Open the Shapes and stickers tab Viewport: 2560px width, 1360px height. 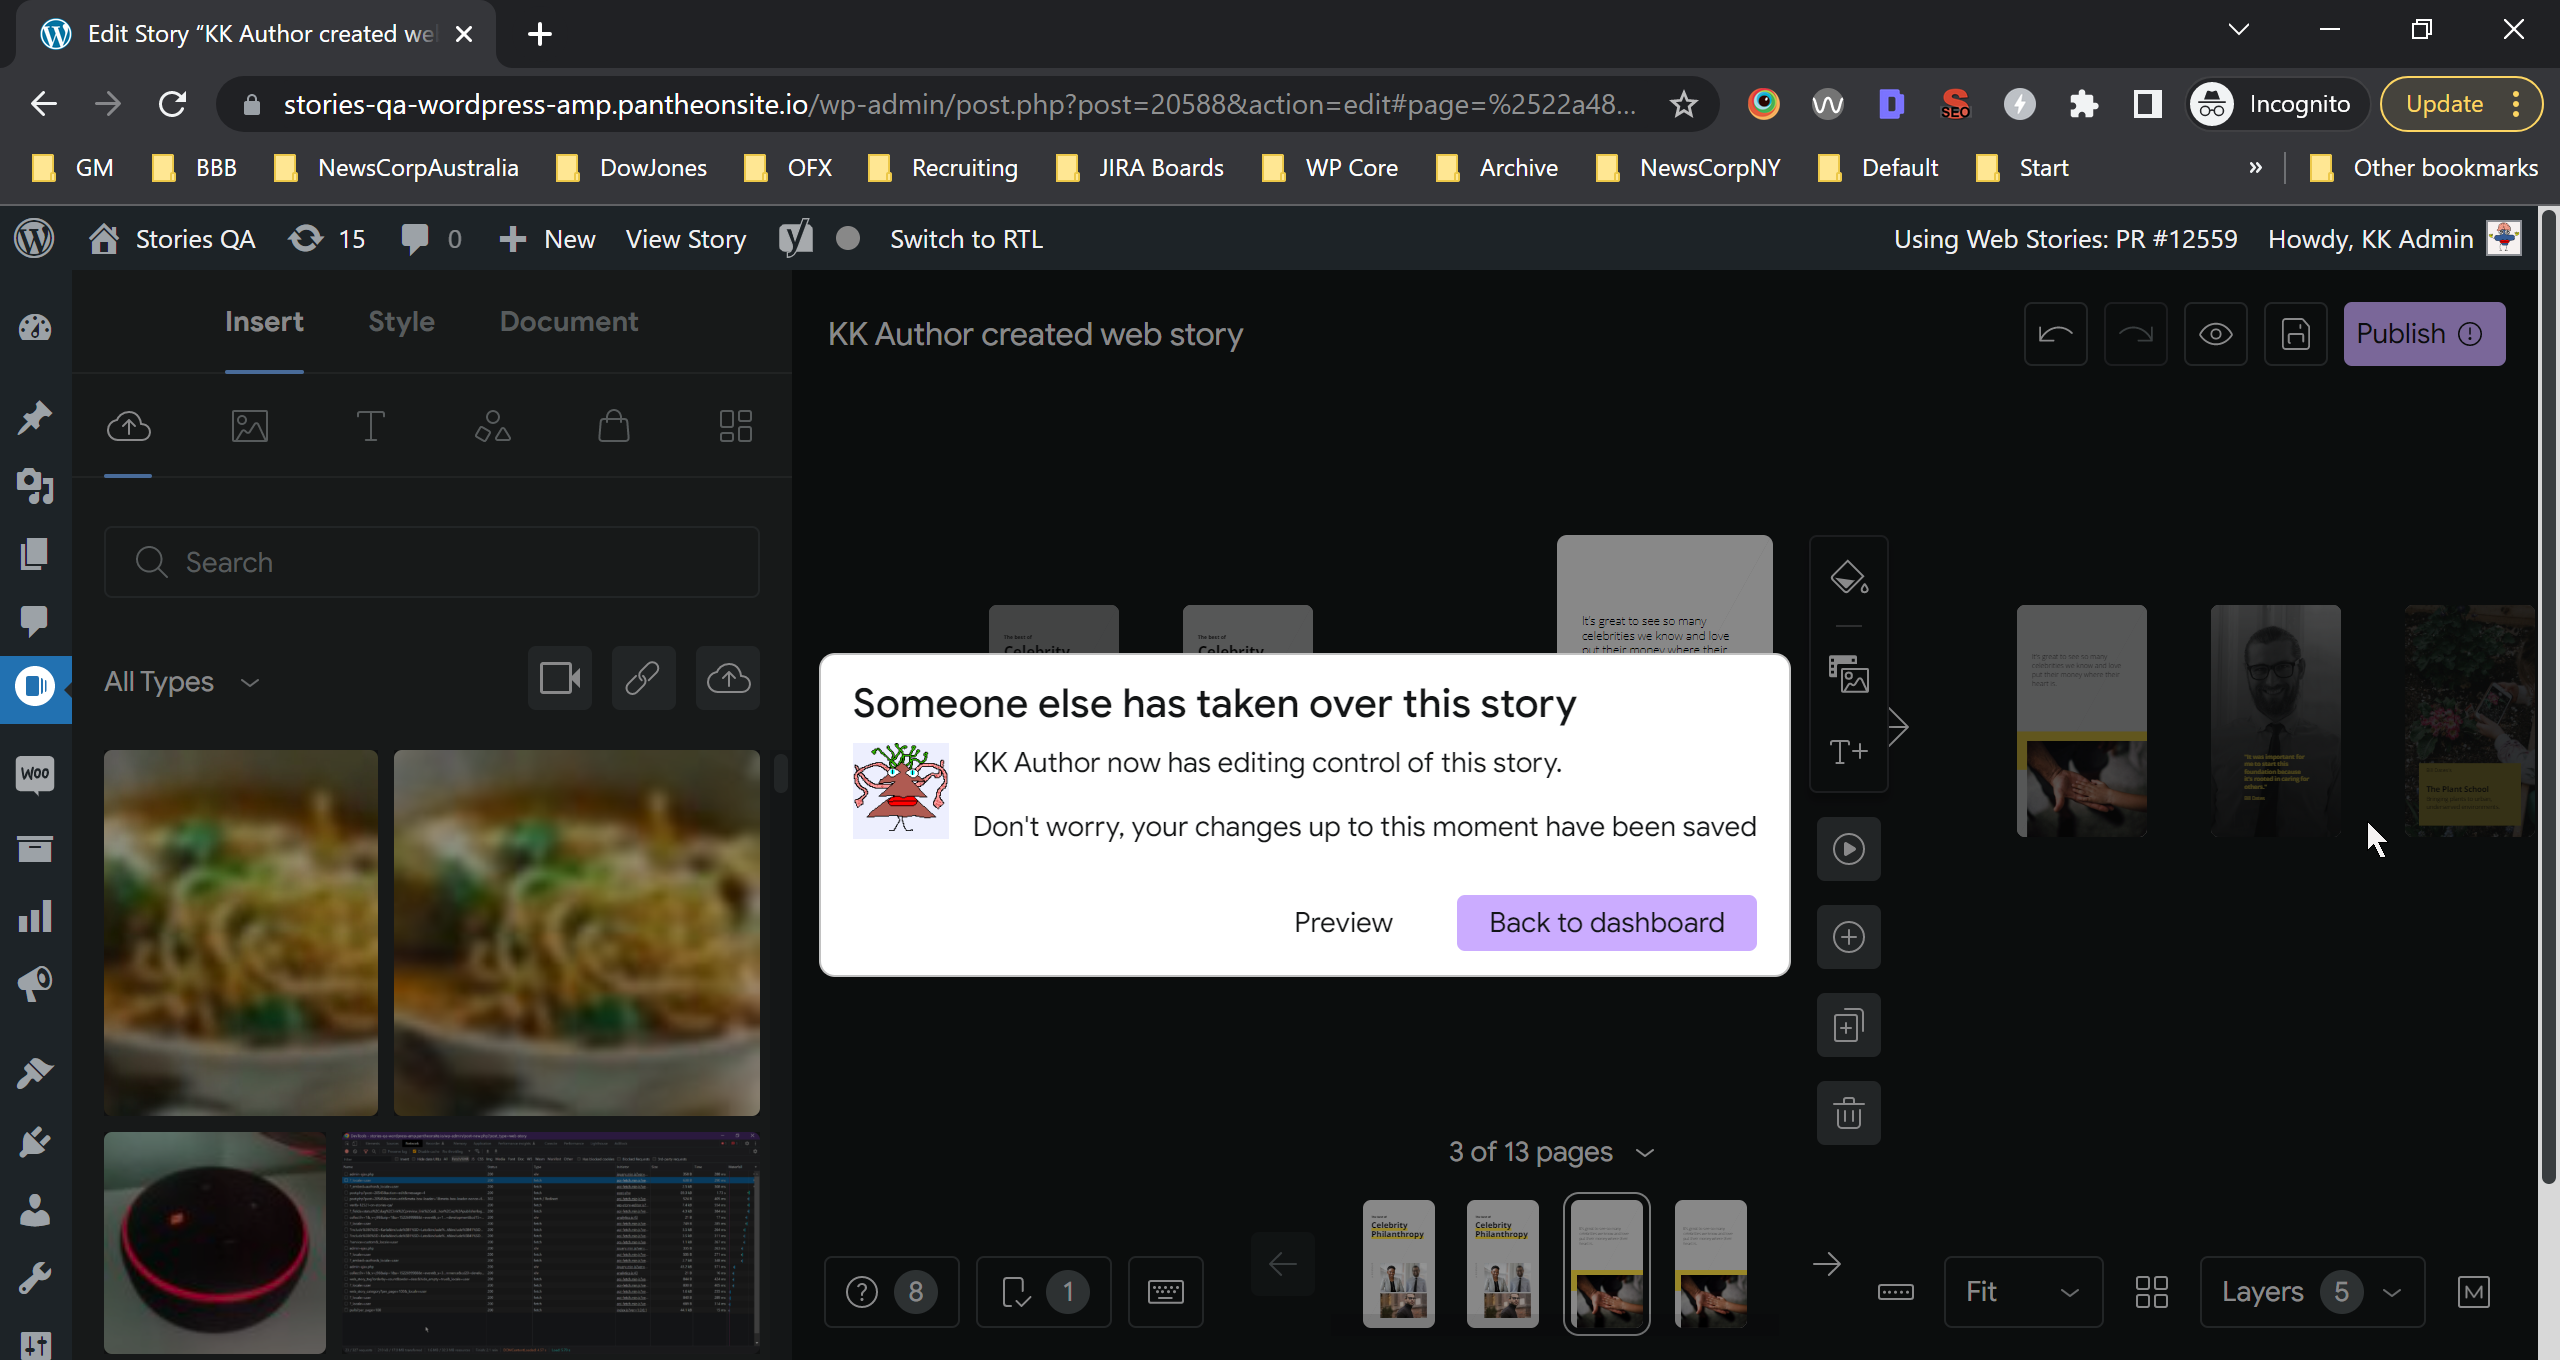(x=493, y=427)
